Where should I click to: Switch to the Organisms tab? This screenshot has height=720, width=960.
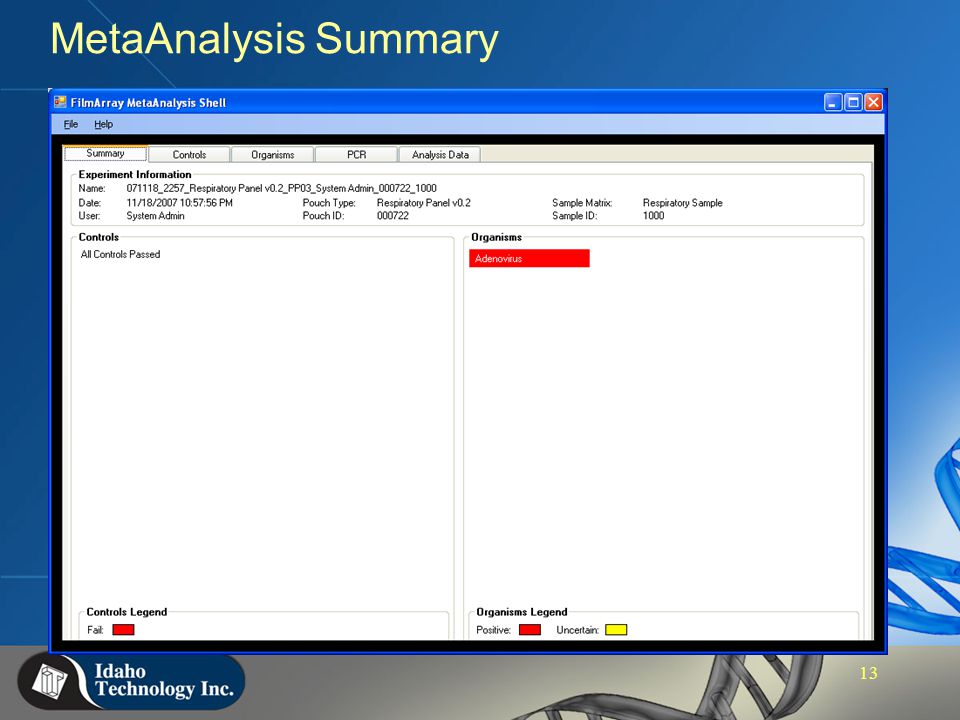tap(272, 155)
